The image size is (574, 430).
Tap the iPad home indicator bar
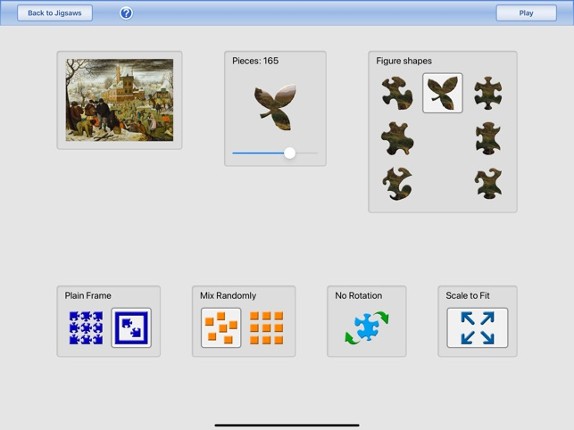[x=287, y=425]
